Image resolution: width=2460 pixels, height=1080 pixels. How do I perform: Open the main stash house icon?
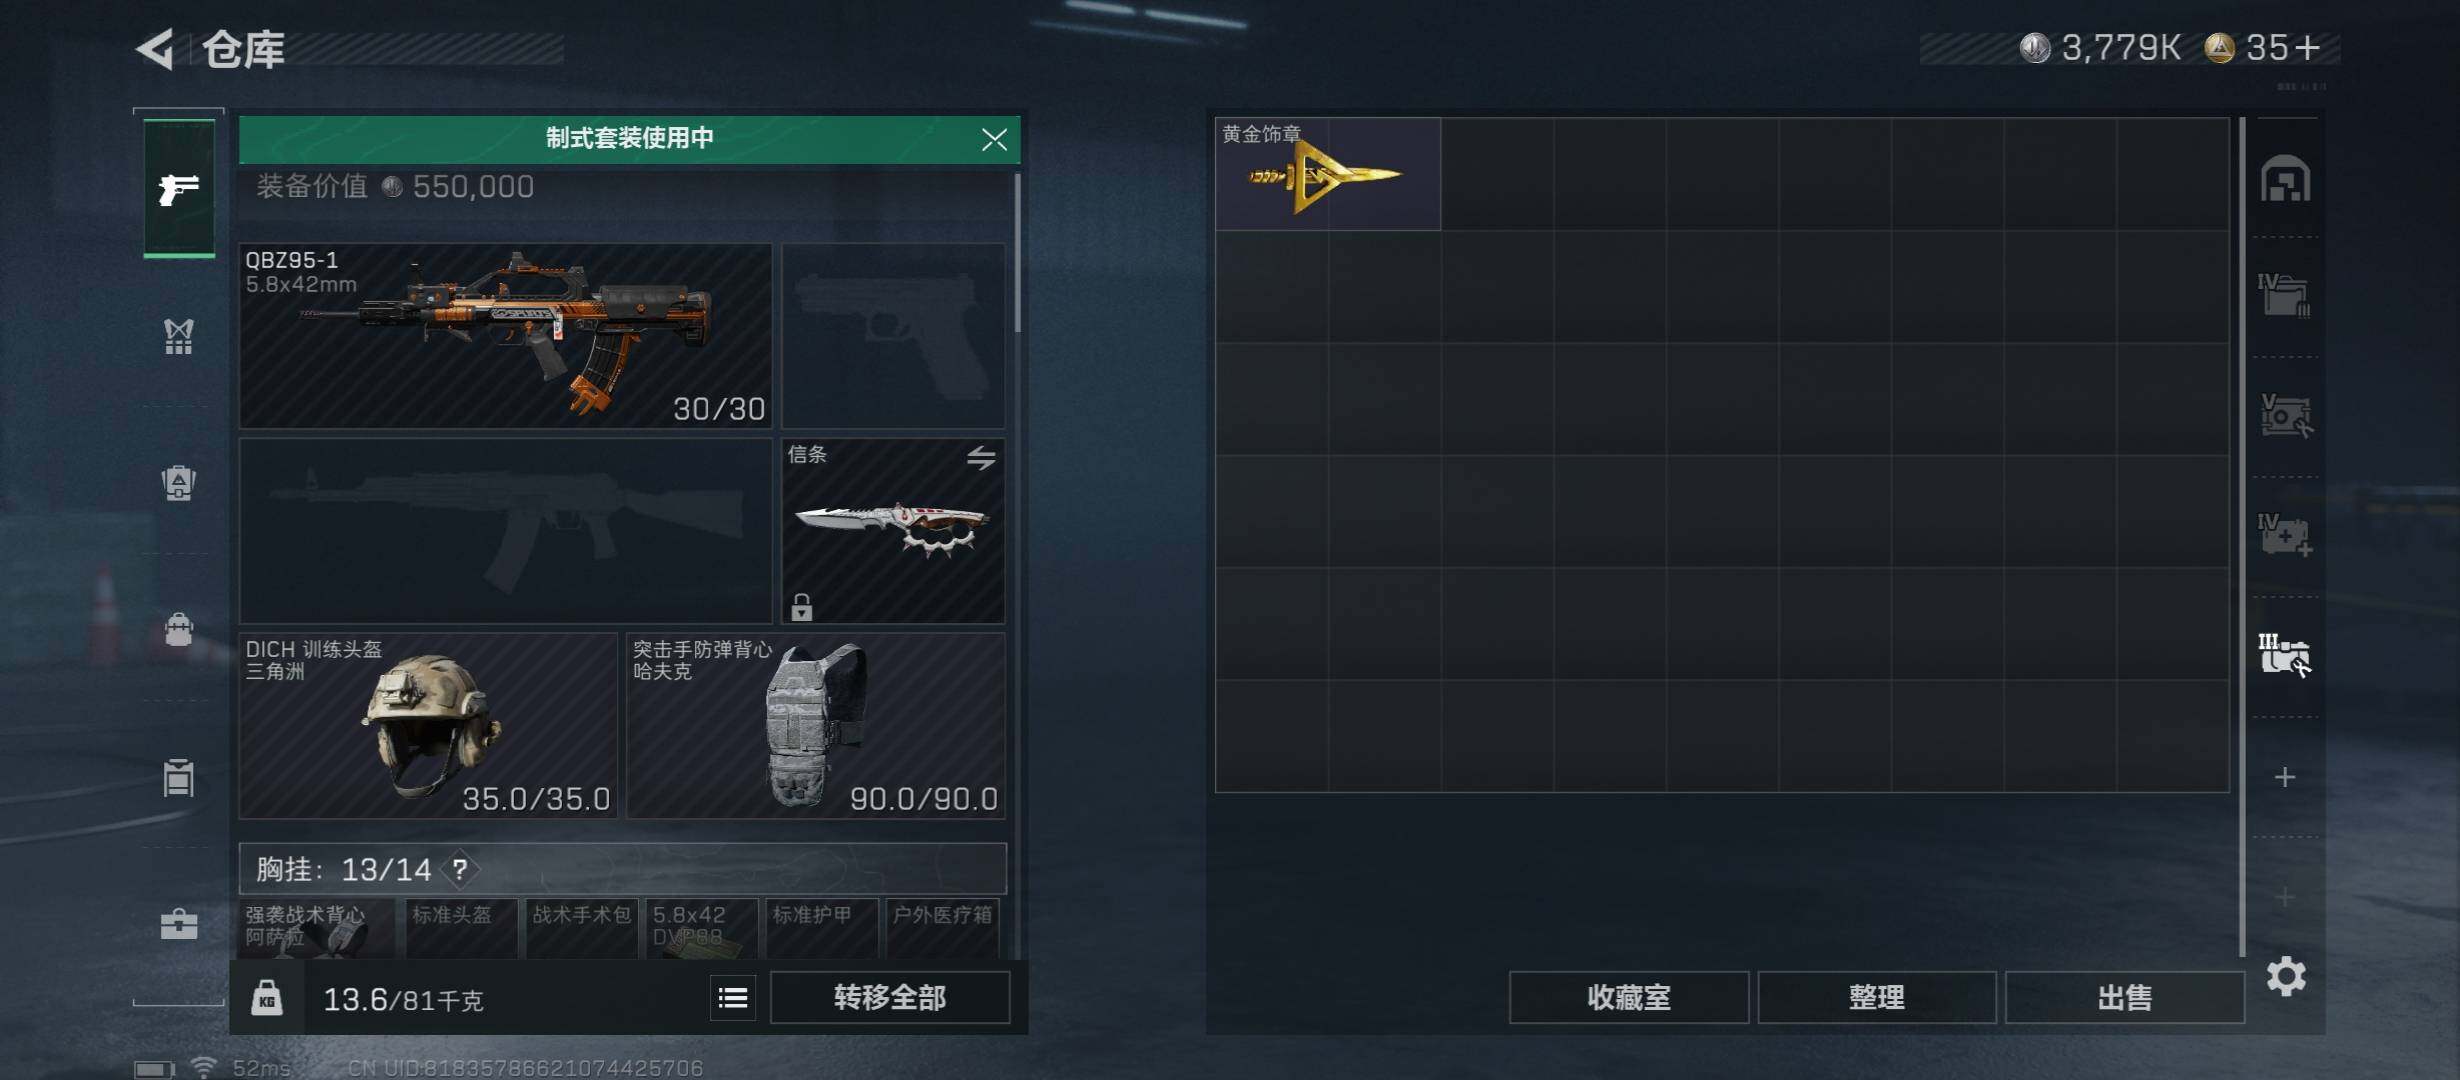(x=2286, y=179)
